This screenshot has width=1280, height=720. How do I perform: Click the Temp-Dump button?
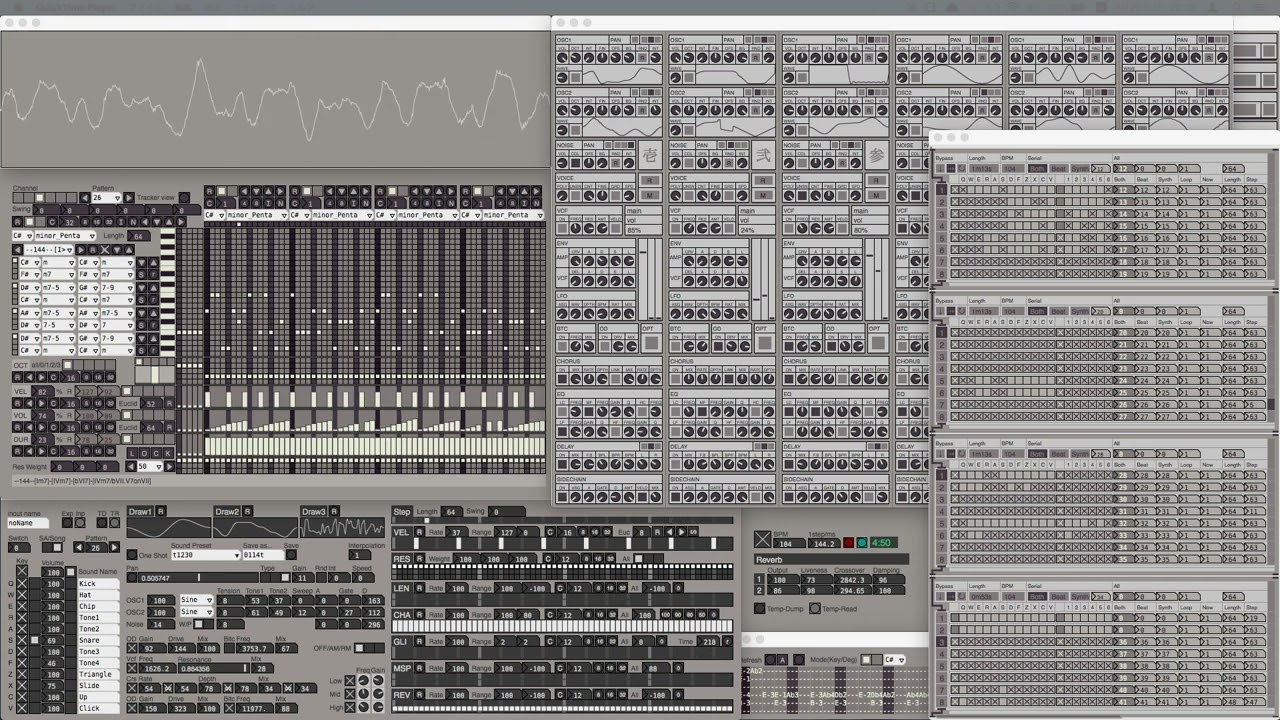761,608
